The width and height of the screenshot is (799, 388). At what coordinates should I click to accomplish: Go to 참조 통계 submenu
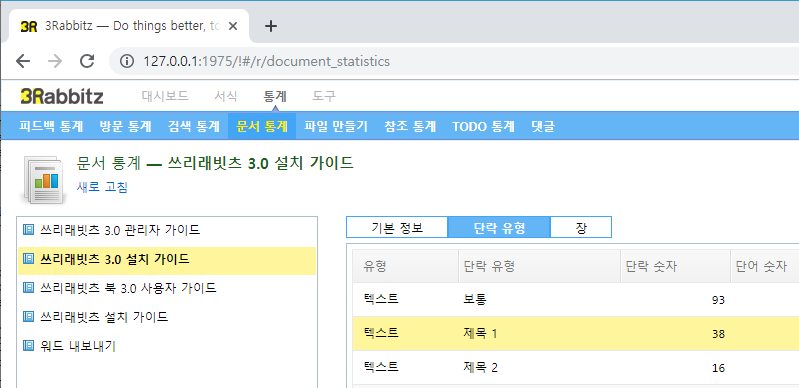410,126
